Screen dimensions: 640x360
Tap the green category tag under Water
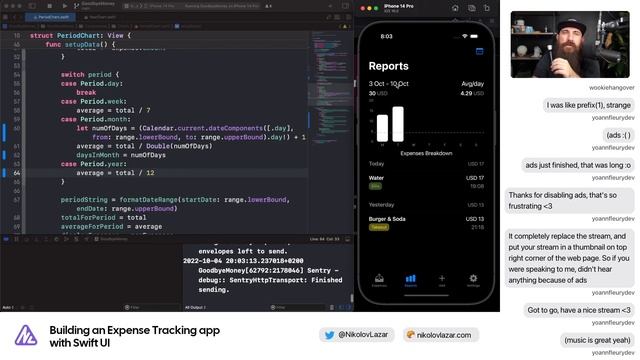[375, 186]
